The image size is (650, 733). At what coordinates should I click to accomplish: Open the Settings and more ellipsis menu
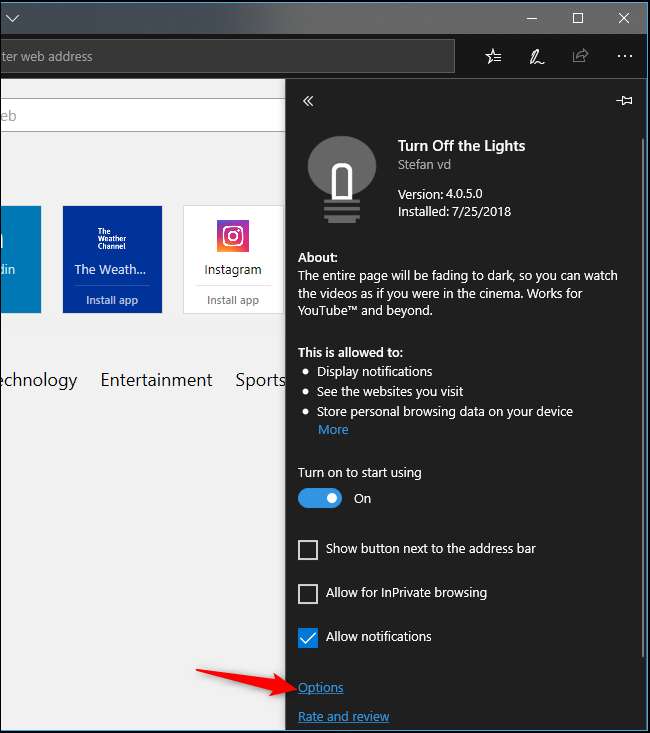click(x=625, y=57)
